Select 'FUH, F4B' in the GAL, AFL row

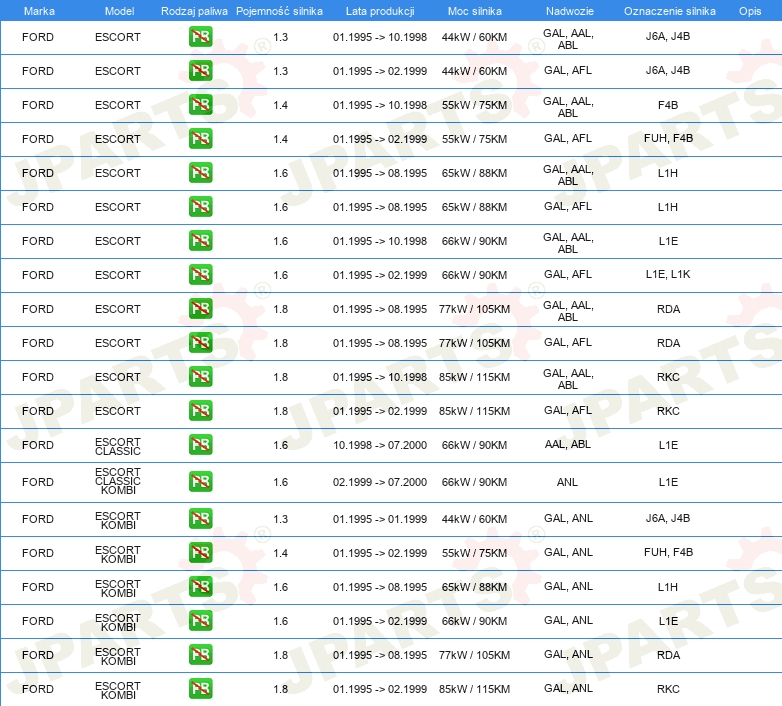point(668,138)
